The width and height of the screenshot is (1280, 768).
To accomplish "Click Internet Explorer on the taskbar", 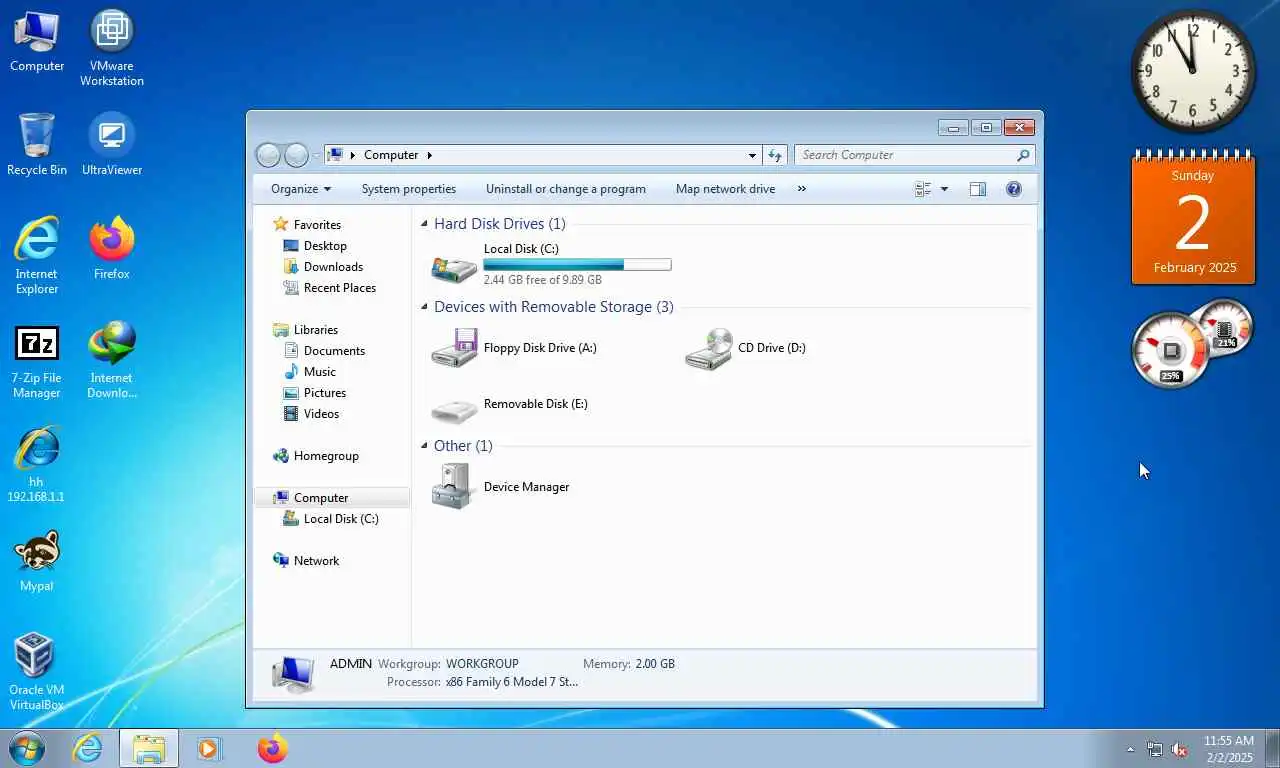I will point(87,748).
